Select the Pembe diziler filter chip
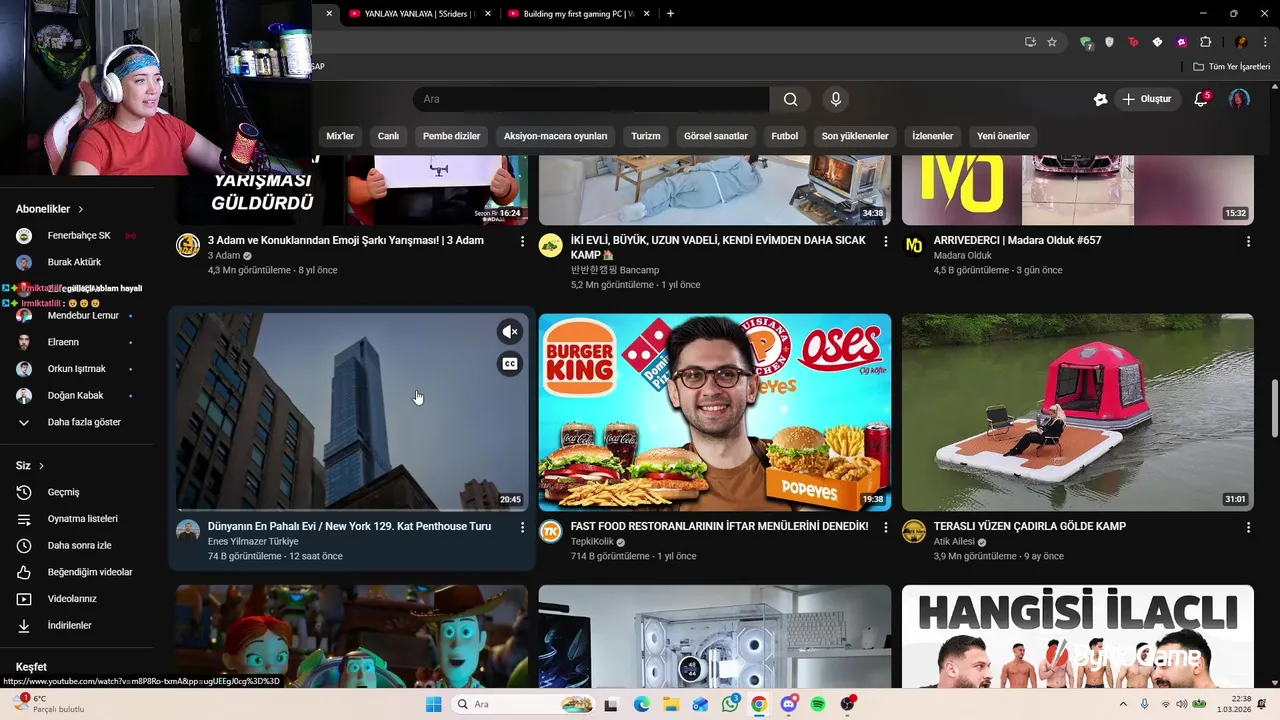1280x720 pixels. 451,136
